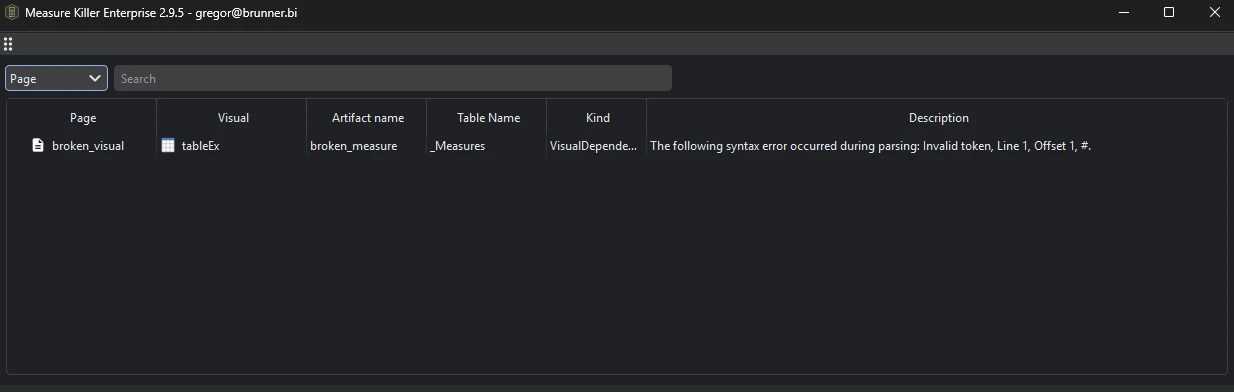1234x392 pixels.
Task: Click the table visual icon beside tableEx
Action: pyautogui.click(x=168, y=145)
